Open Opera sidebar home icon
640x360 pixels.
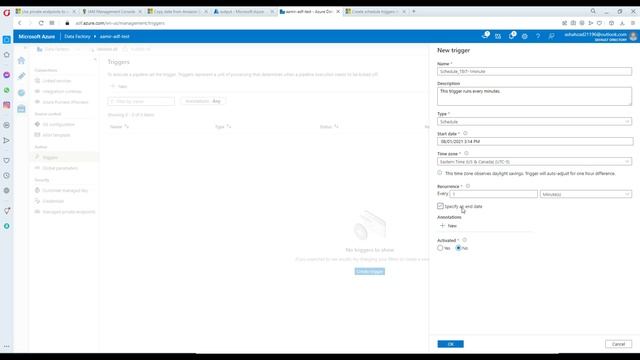7,55
